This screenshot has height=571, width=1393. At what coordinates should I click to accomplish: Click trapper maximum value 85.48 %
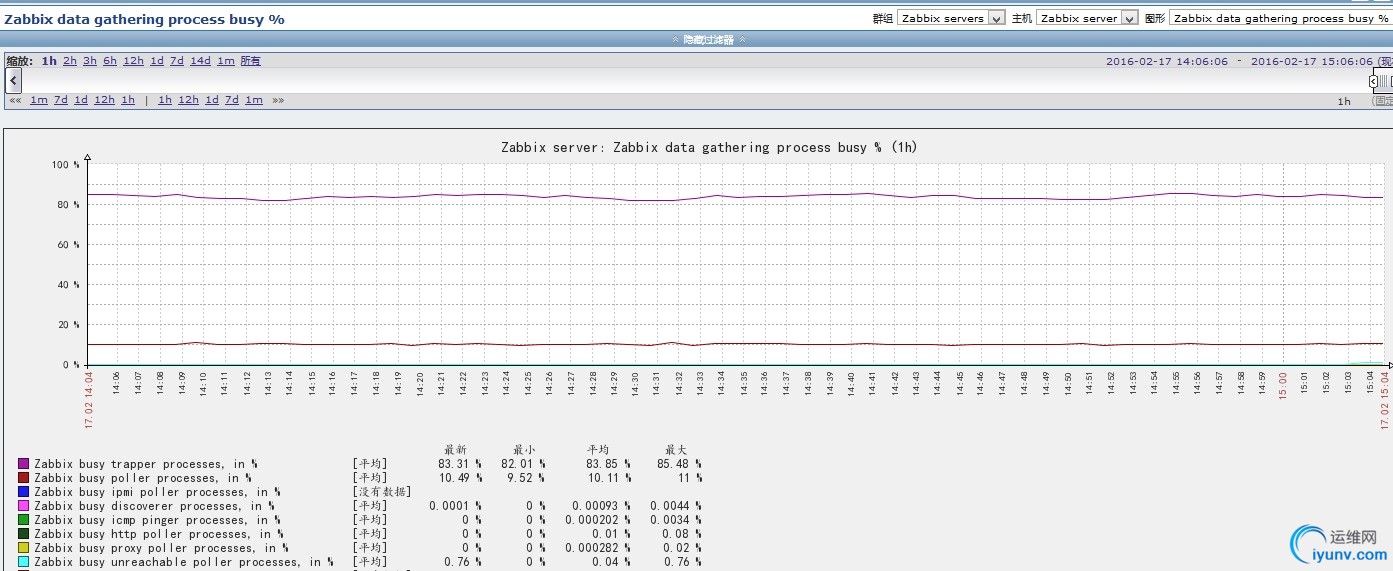point(679,464)
